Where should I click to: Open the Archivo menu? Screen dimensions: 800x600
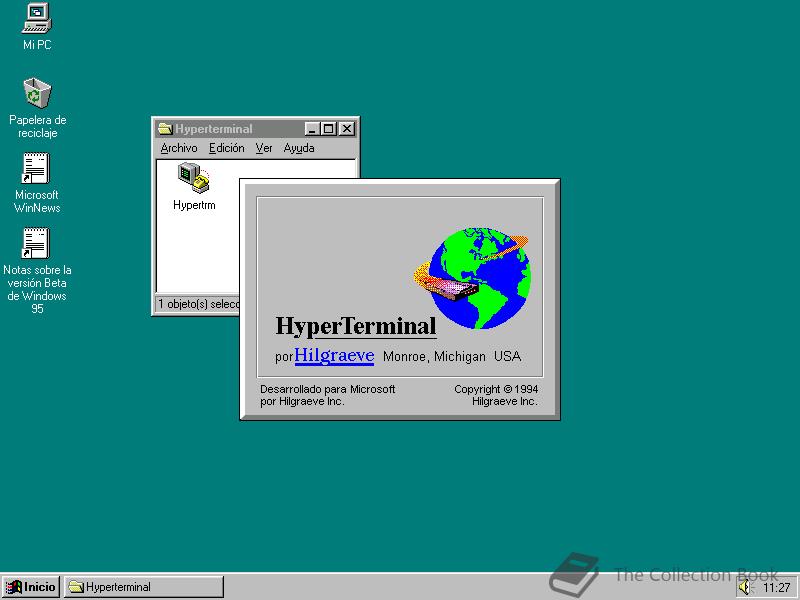[x=179, y=148]
